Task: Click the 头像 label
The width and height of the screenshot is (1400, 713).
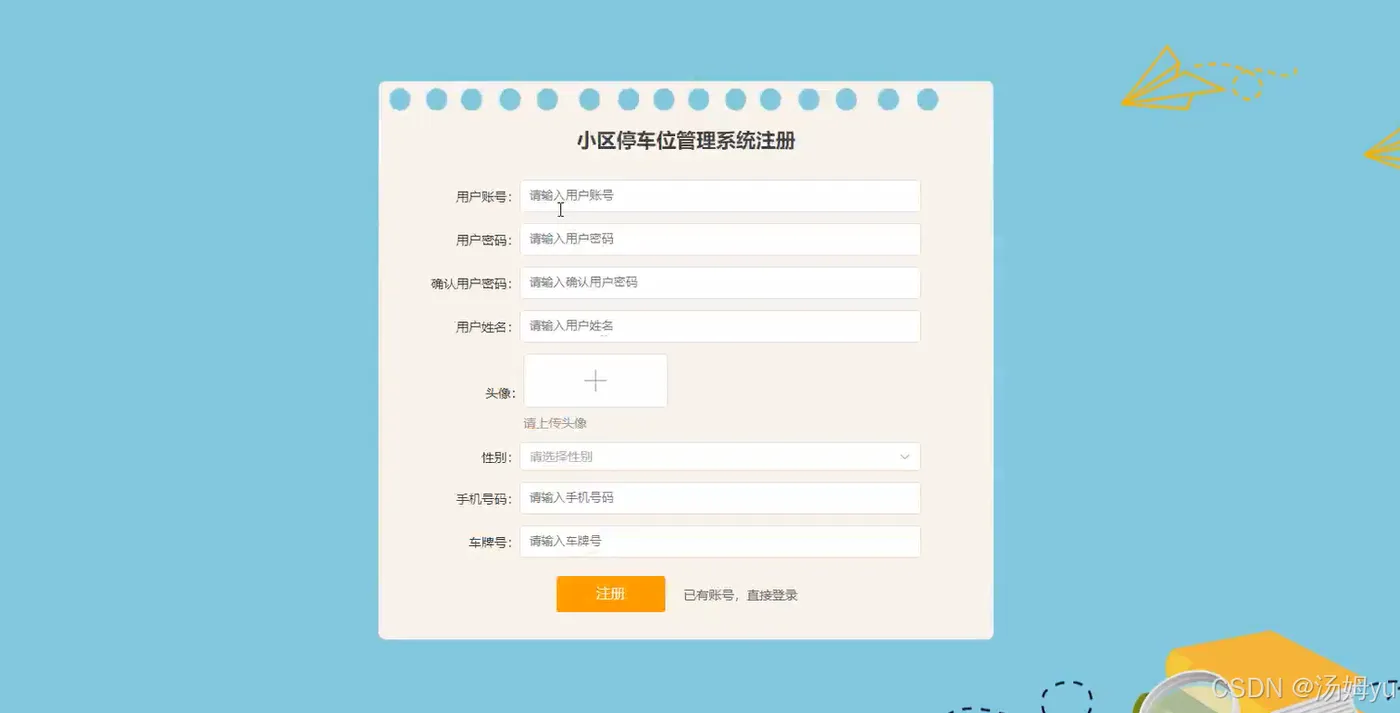Action: point(500,394)
